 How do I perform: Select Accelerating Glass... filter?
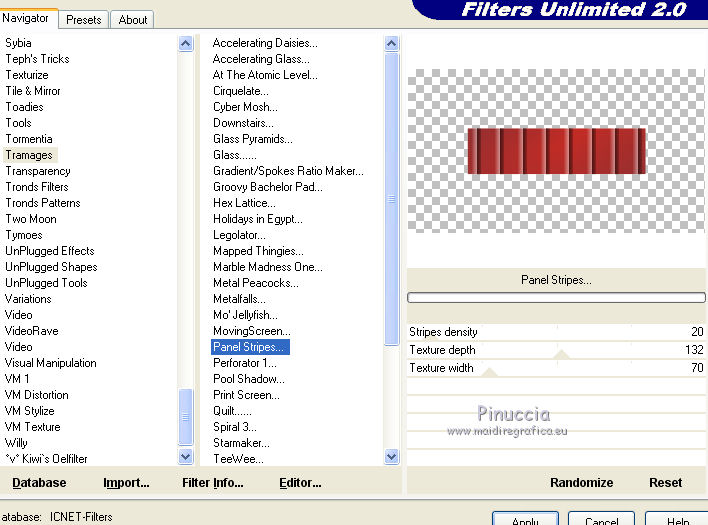[261, 59]
